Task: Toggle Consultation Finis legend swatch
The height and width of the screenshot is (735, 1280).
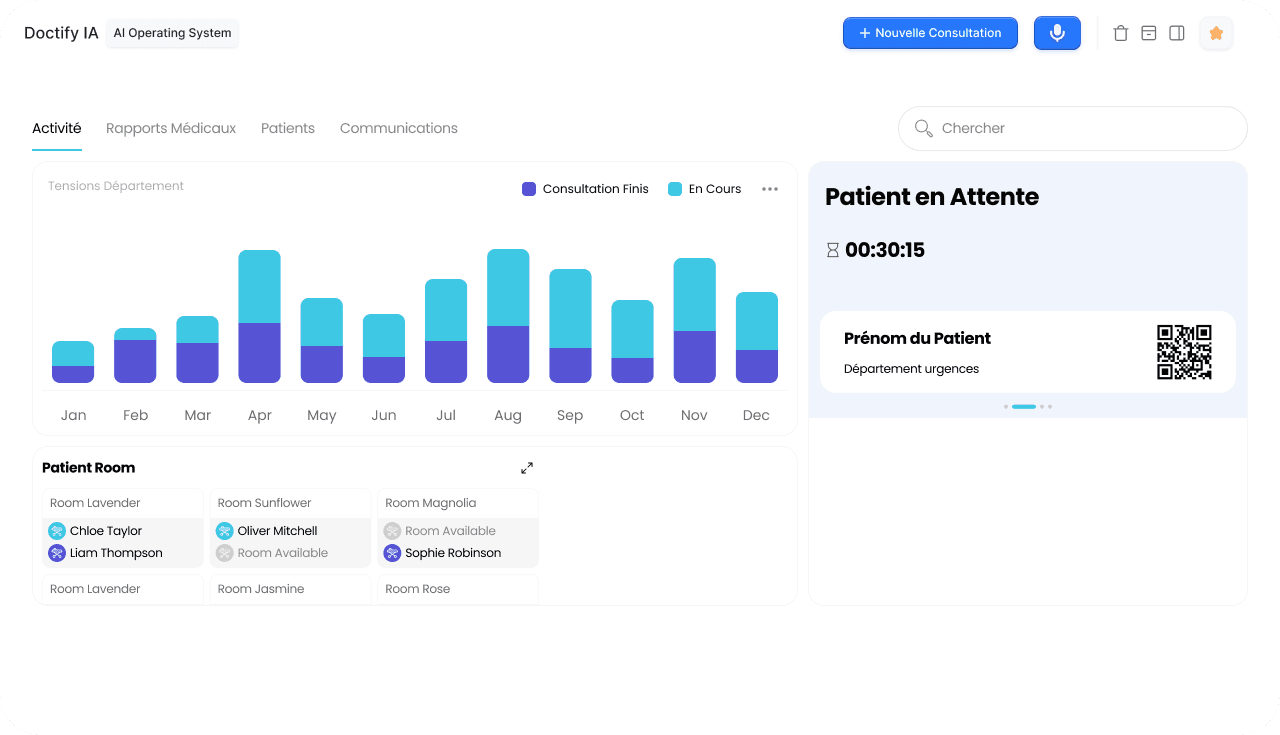Action: click(x=529, y=189)
